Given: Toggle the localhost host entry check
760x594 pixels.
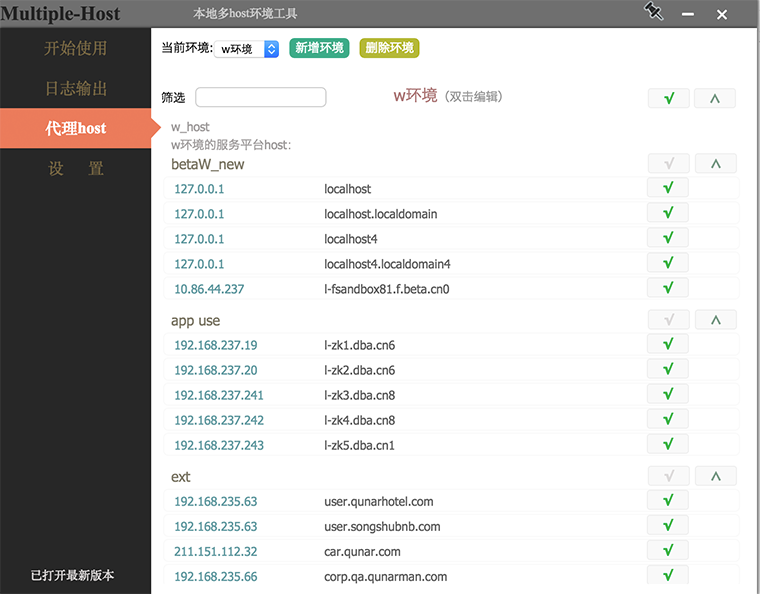Looking at the screenshot, I should [668, 188].
